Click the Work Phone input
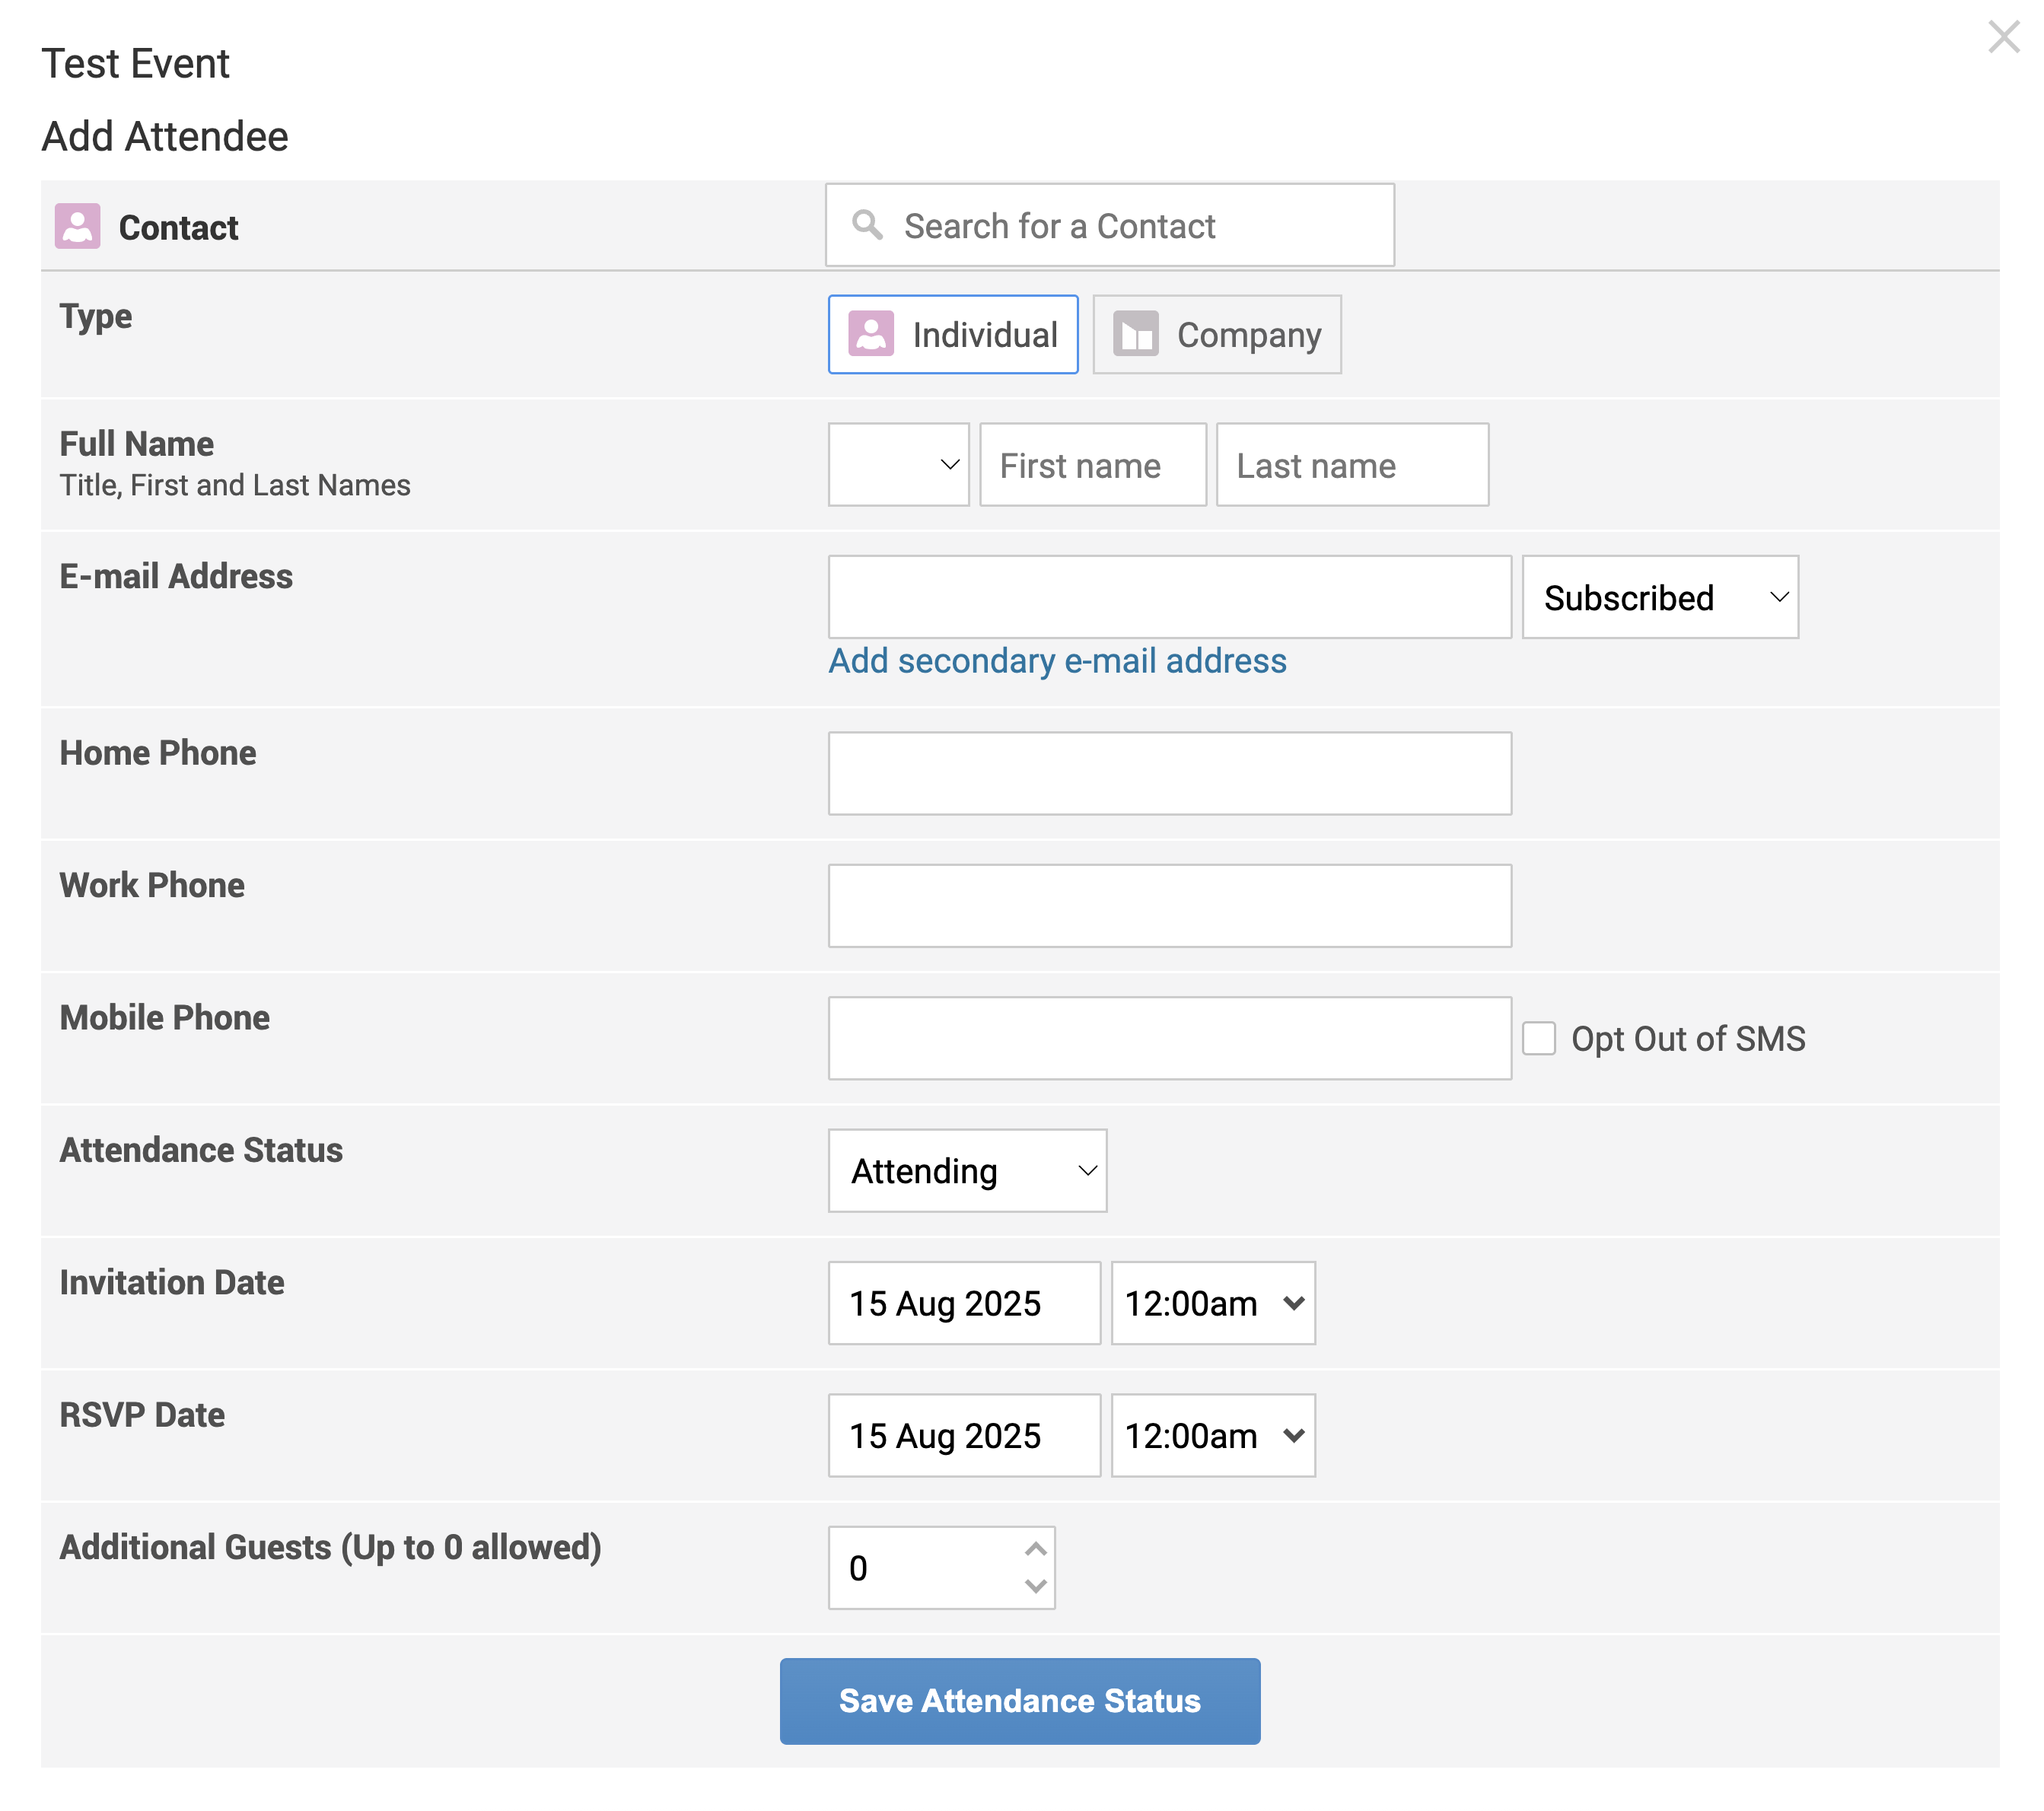 coord(1170,906)
